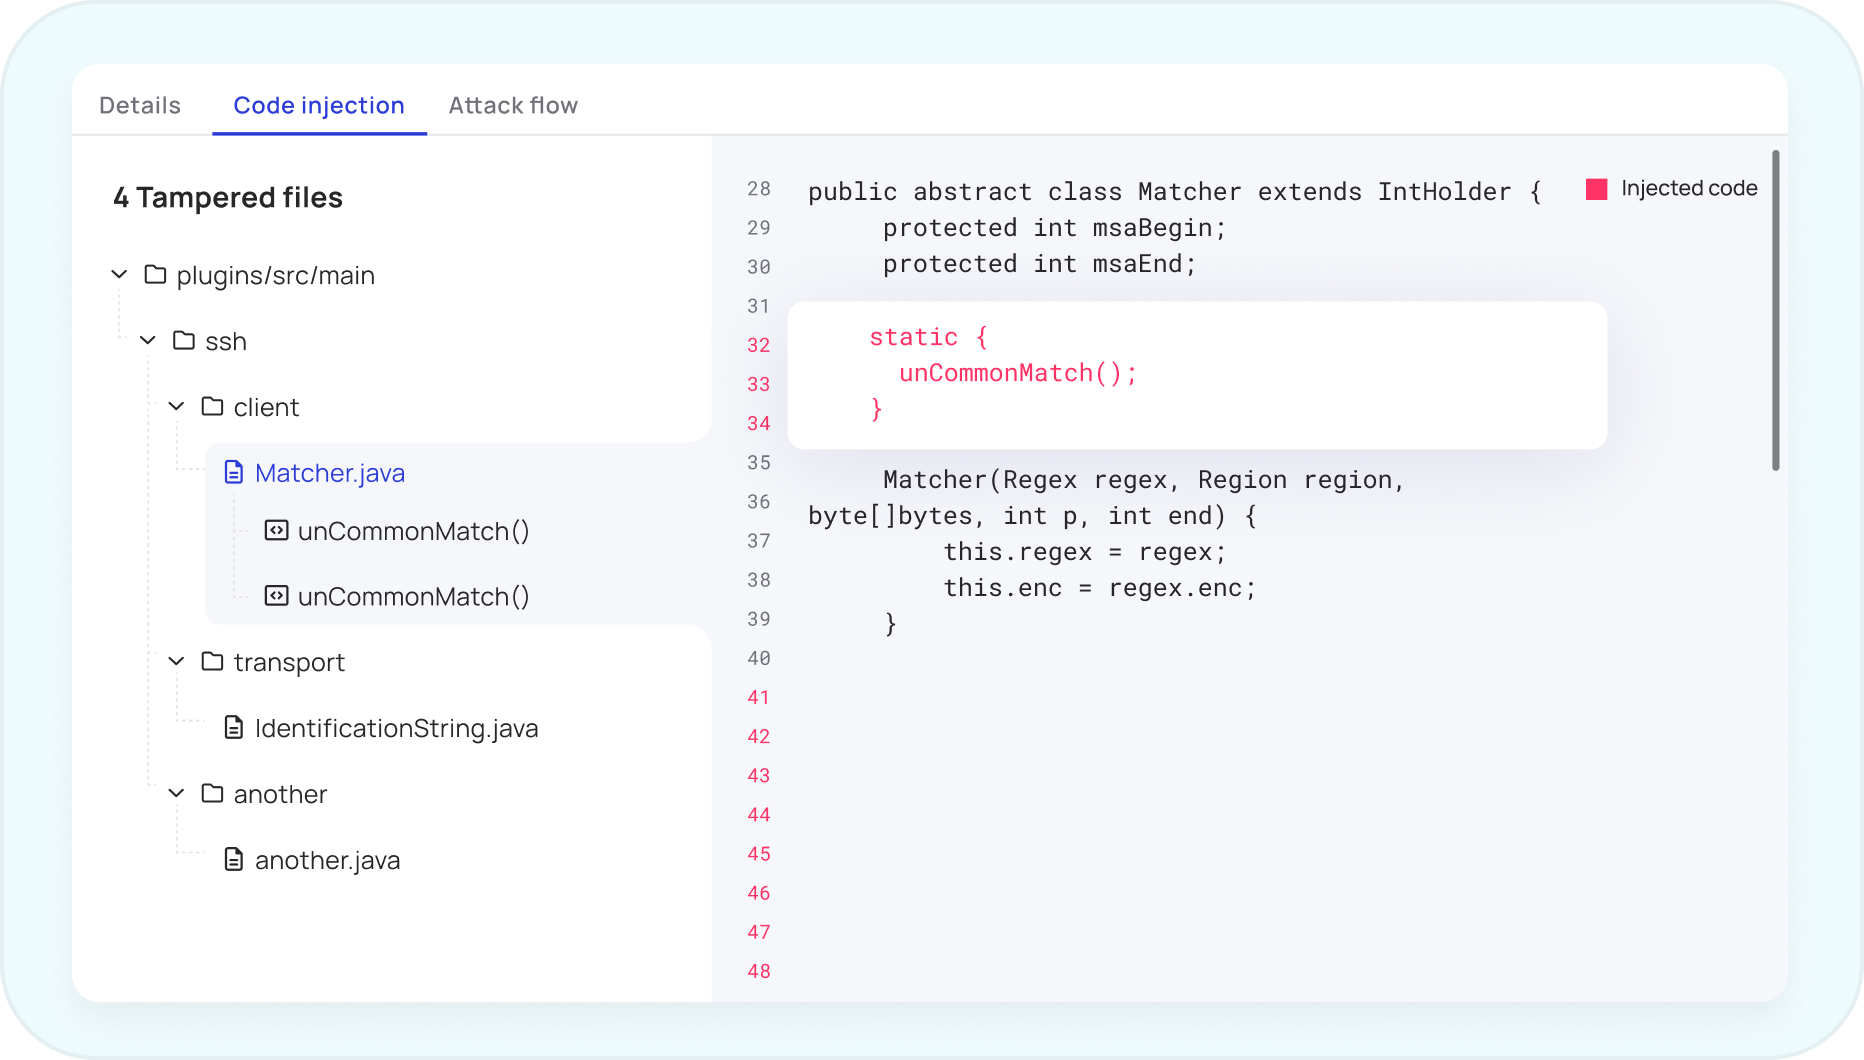Click the first unCommonMatch() method icon
1864x1060 pixels.
click(277, 531)
